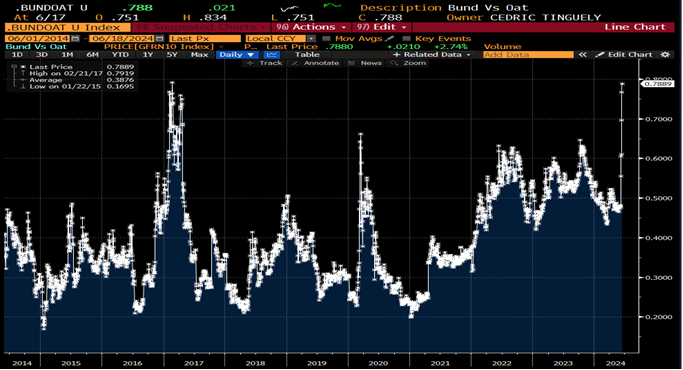
Task: Select the 1M range tab
Action: point(67,54)
